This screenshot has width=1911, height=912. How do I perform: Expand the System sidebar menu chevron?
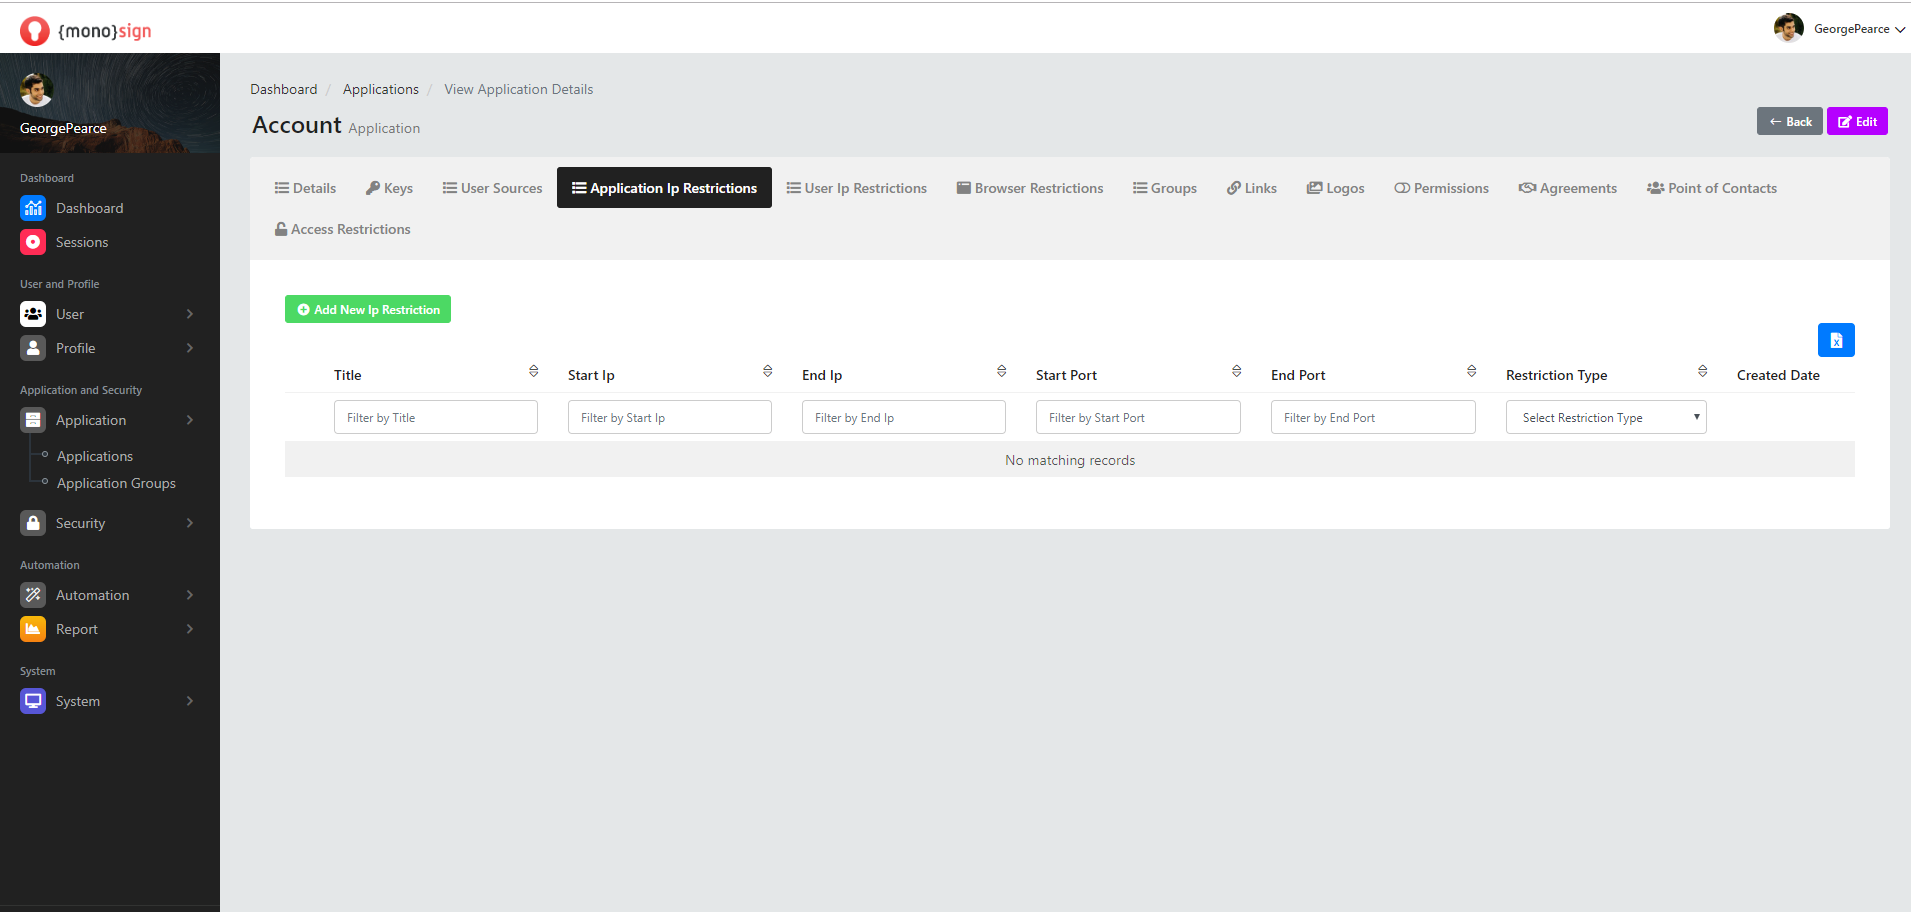(x=190, y=701)
